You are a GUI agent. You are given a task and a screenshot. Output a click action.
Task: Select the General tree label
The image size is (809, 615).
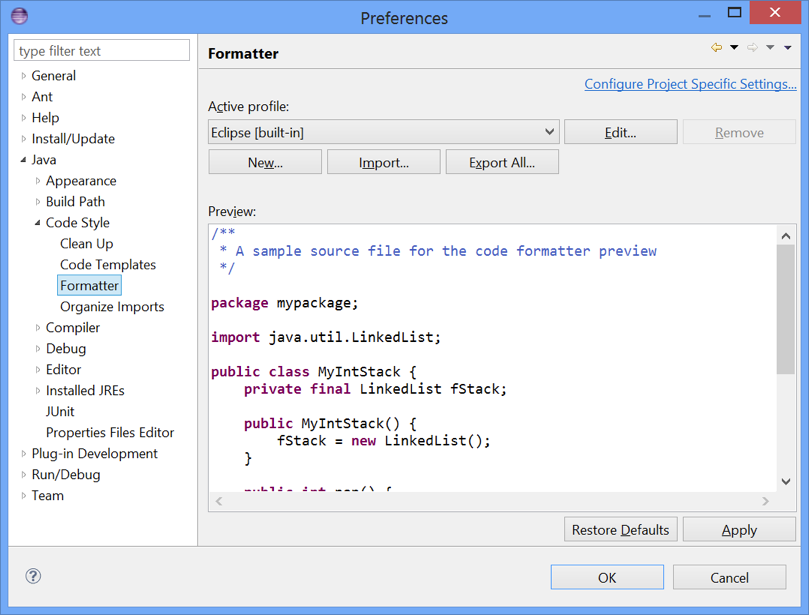(54, 76)
